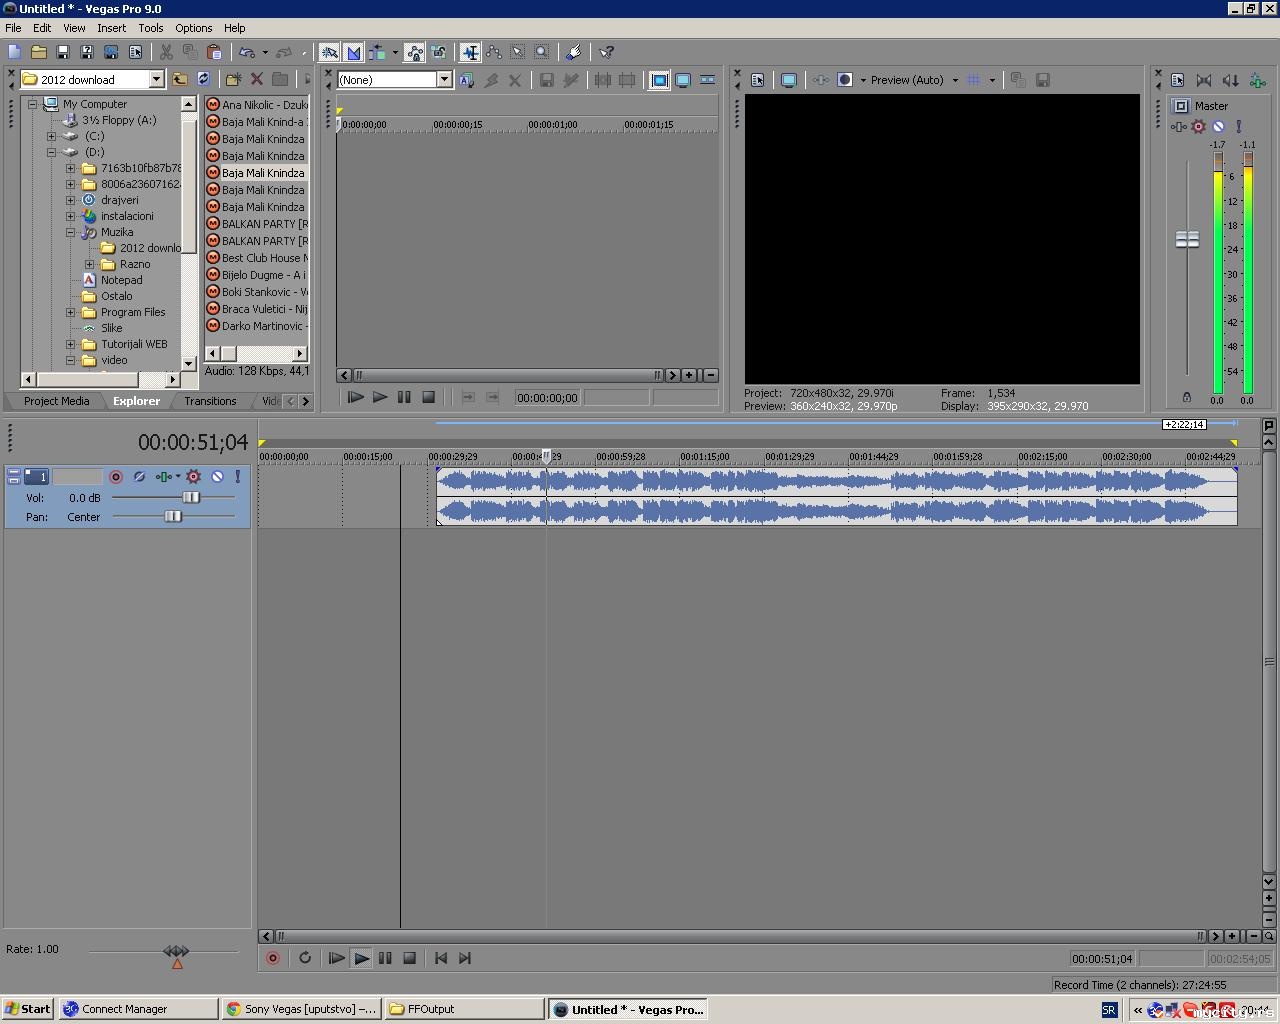This screenshot has width=1280, height=1024.
Task: Click the Downmix Output icon in mixer
Action: click(x=1204, y=80)
